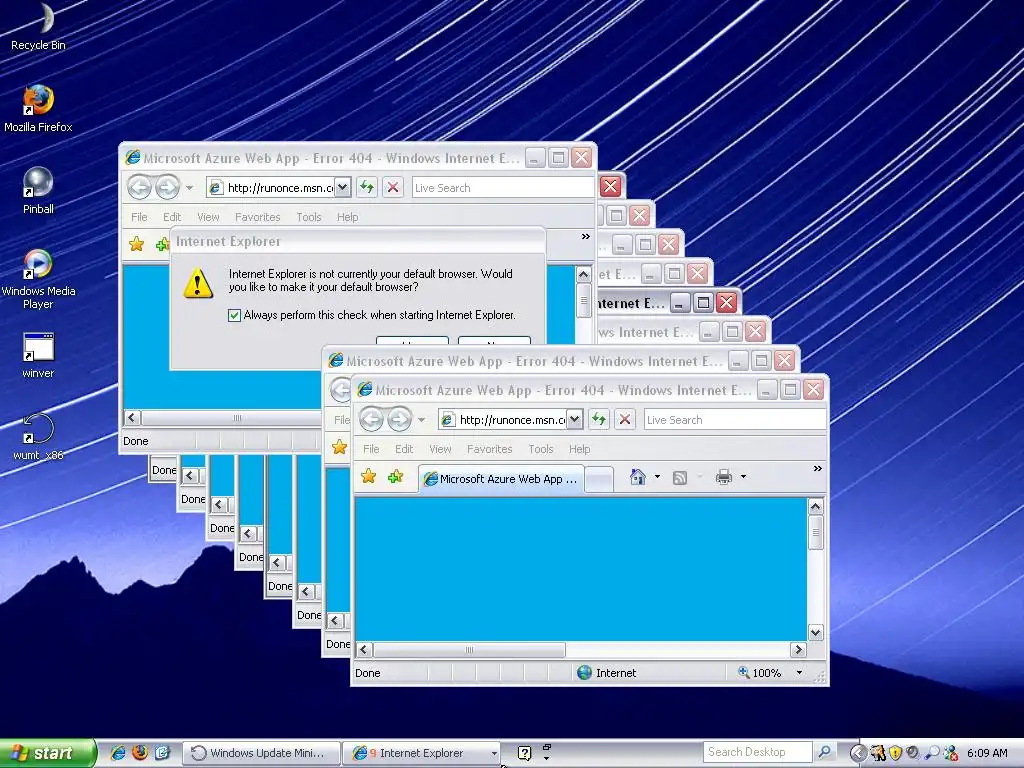Image resolution: width=1024 pixels, height=768 pixels.
Task: Click desktop search magnifier button
Action: [x=824, y=752]
